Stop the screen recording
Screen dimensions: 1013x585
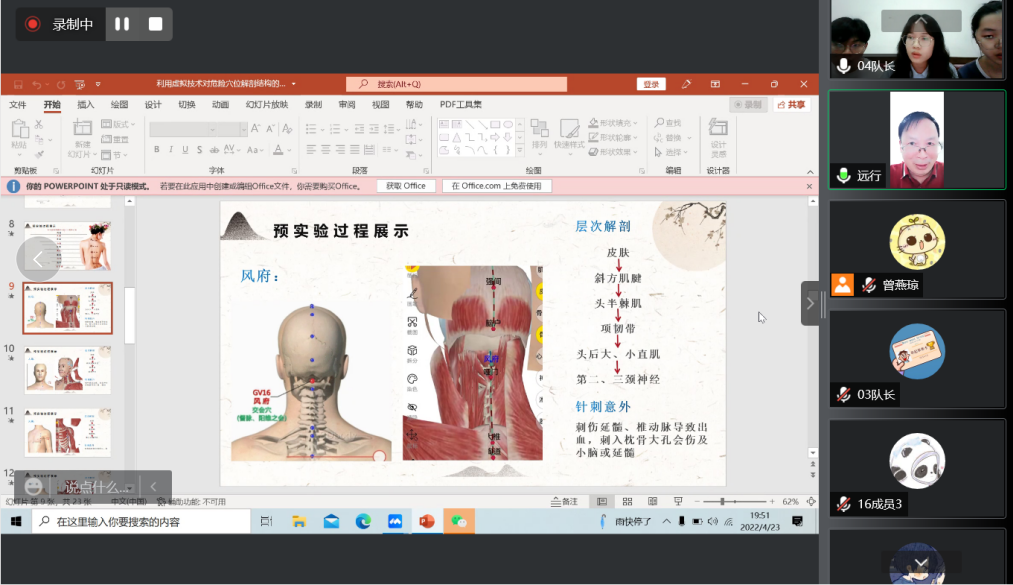155,24
